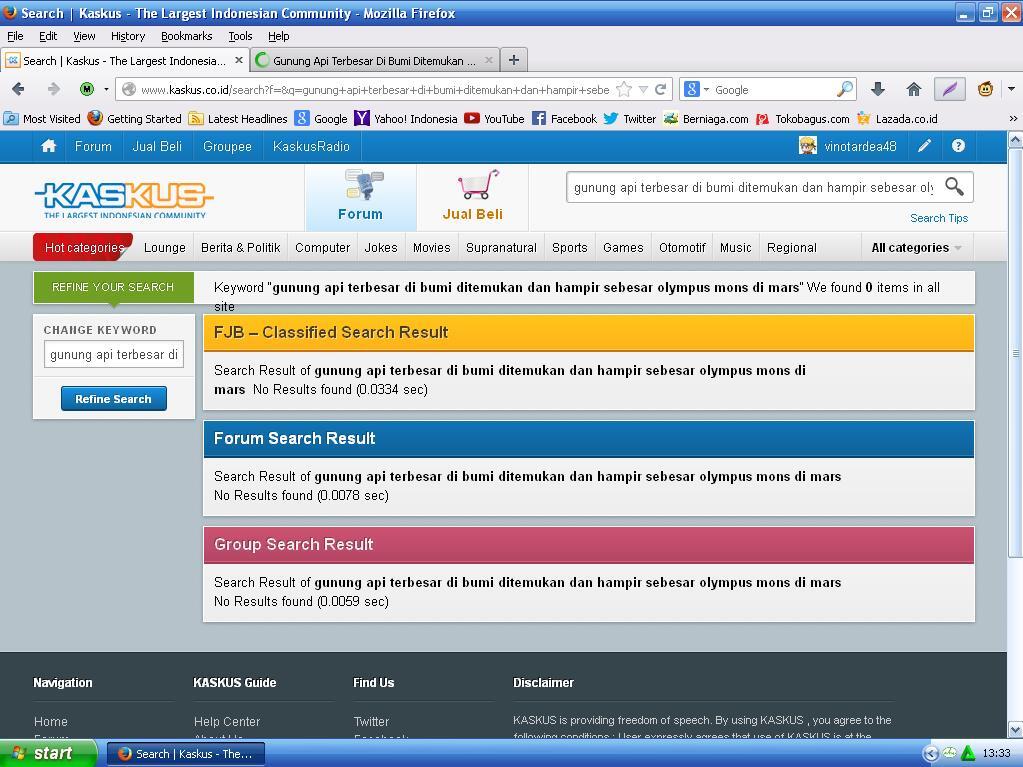Expand the All categories dropdown
The image size is (1023, 767).
coord(917,248)
